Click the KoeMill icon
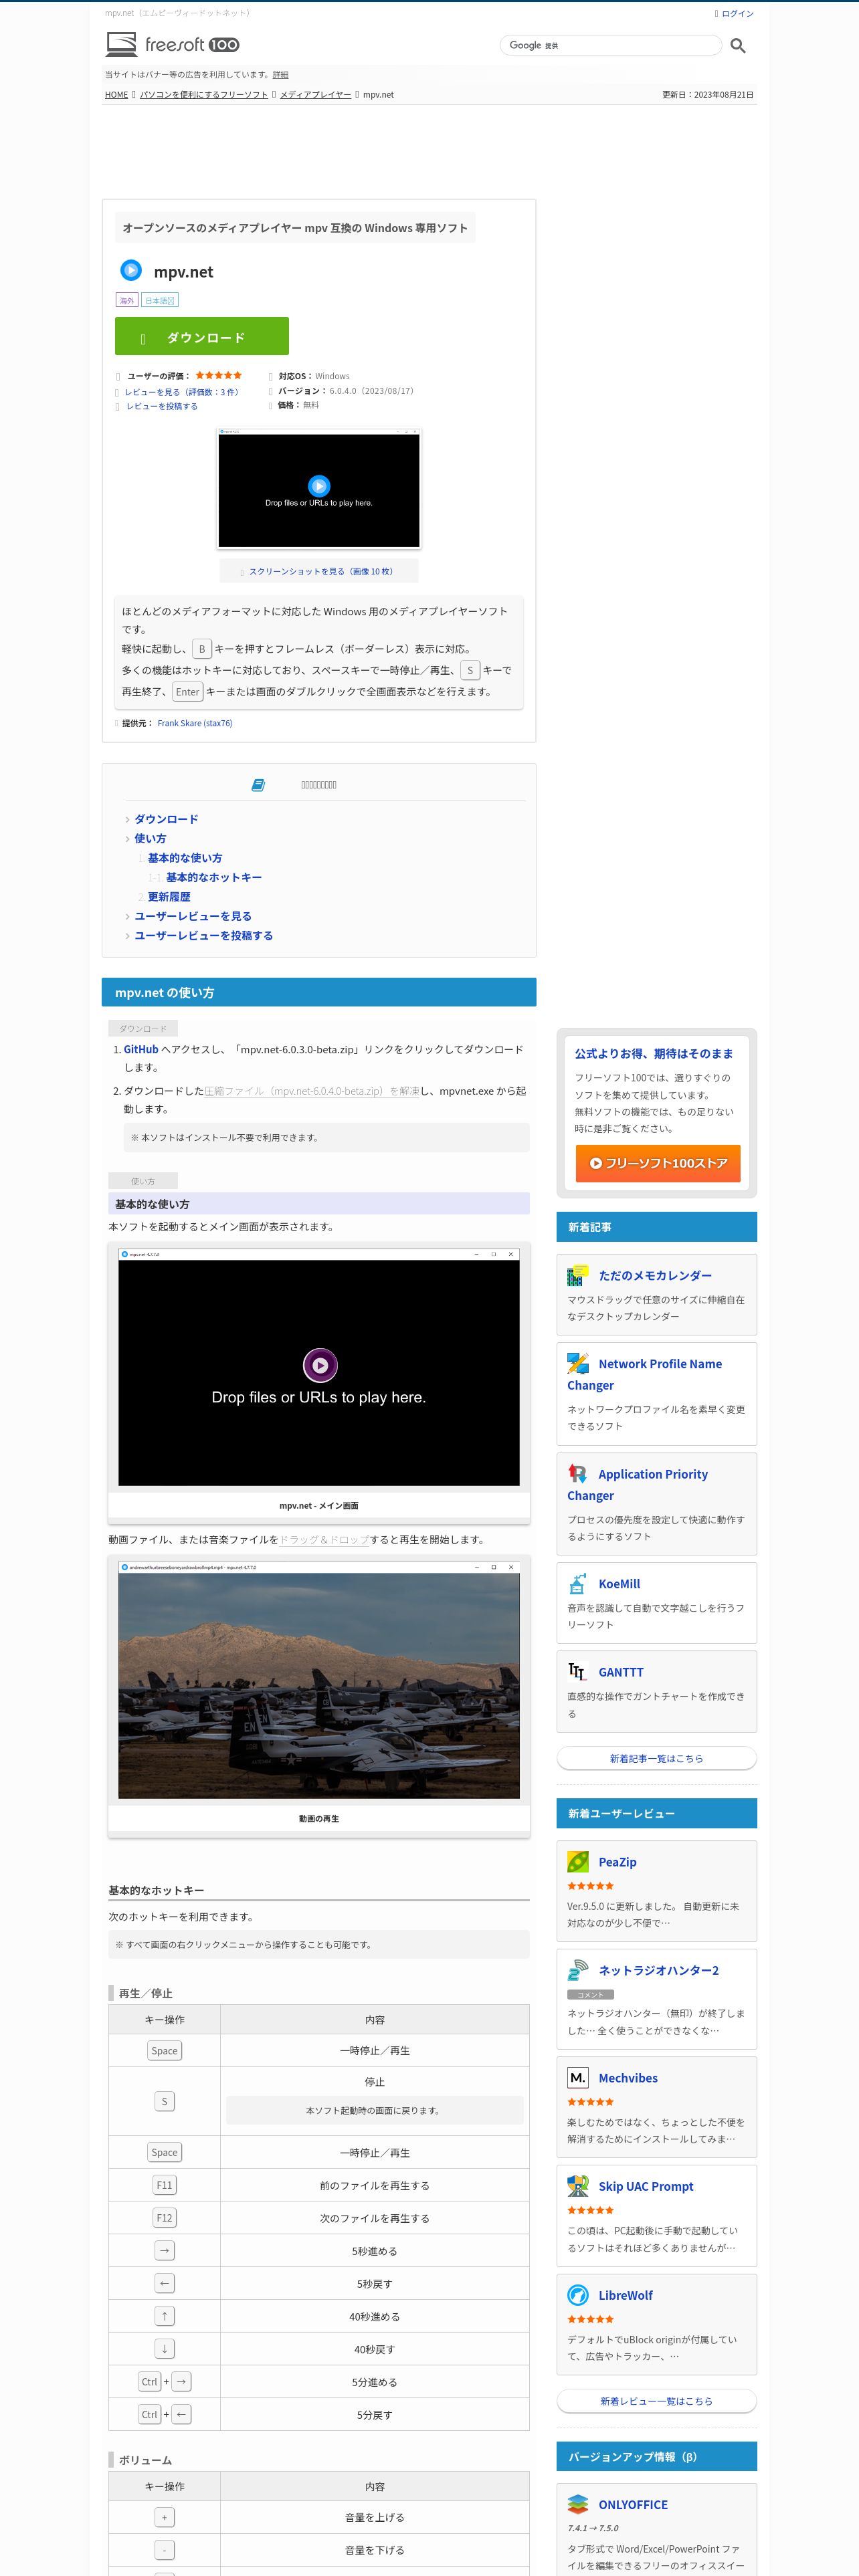The height and width of the screenshot is (2576, 859). coord(578,1583)
